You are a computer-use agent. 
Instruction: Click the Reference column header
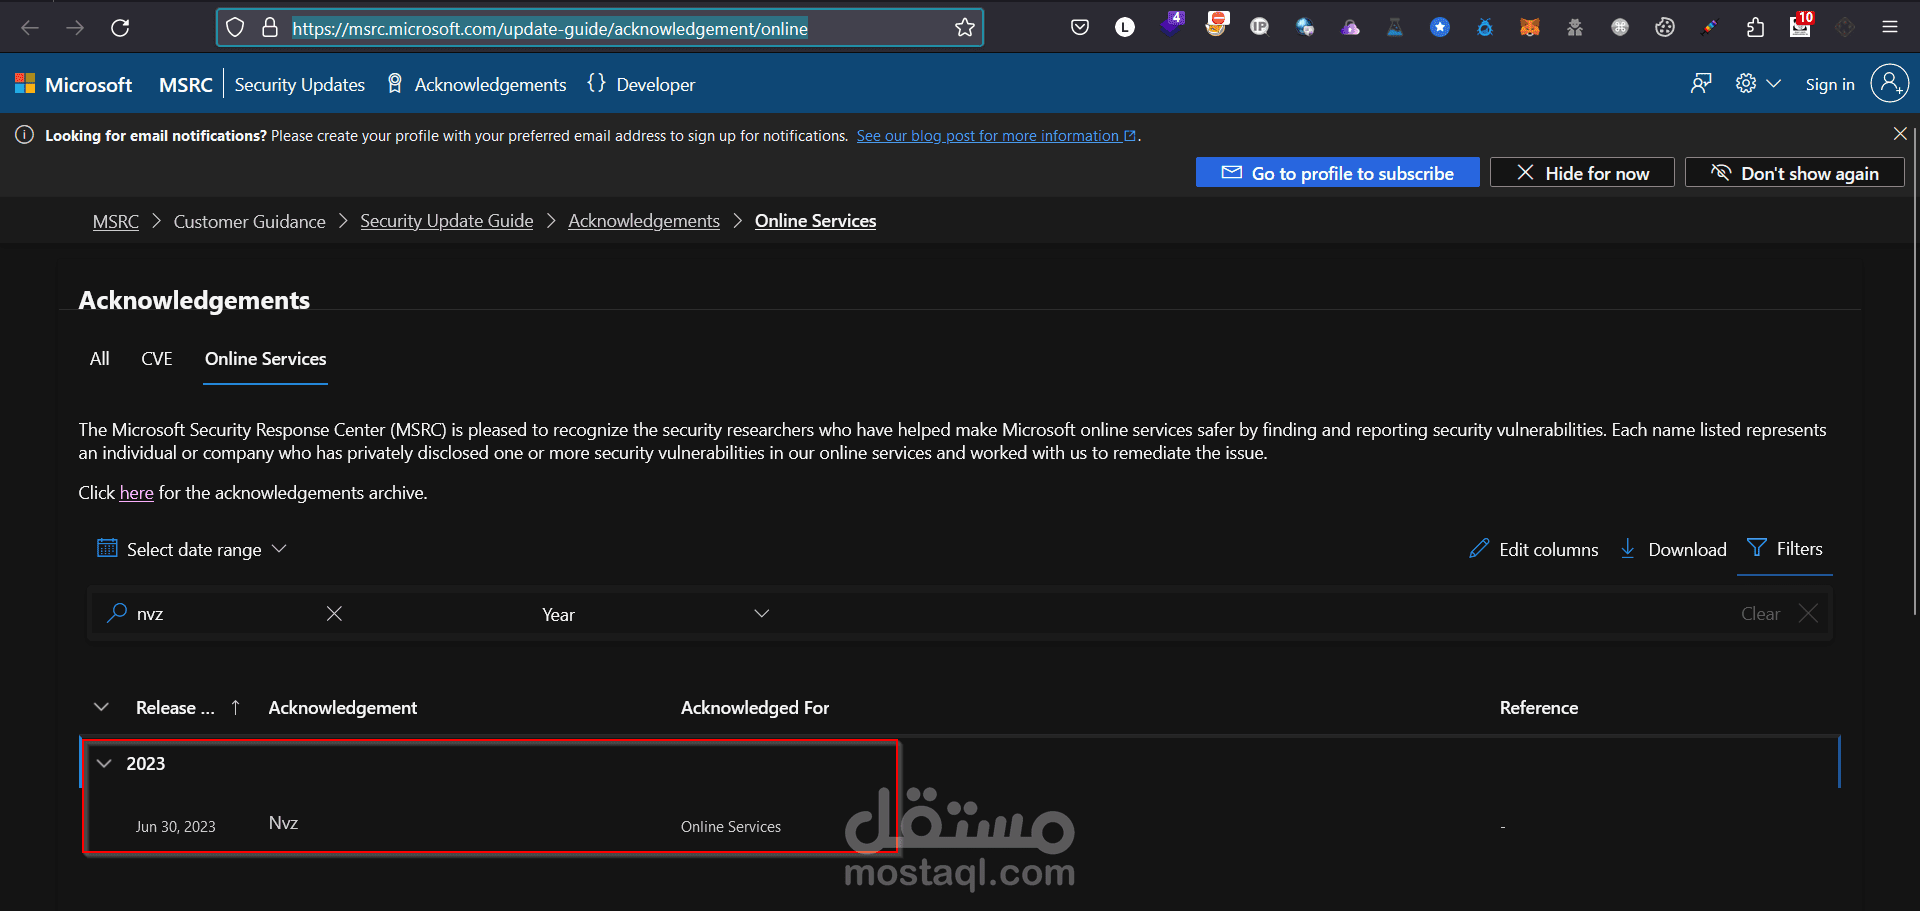click(x=1539, y=707)
